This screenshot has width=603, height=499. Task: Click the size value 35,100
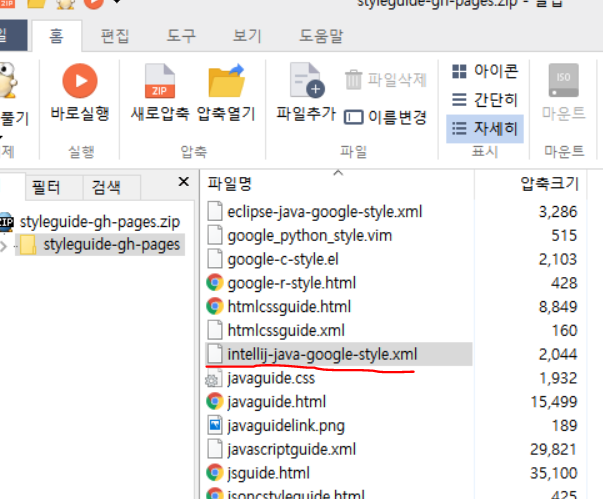point(553,473)
